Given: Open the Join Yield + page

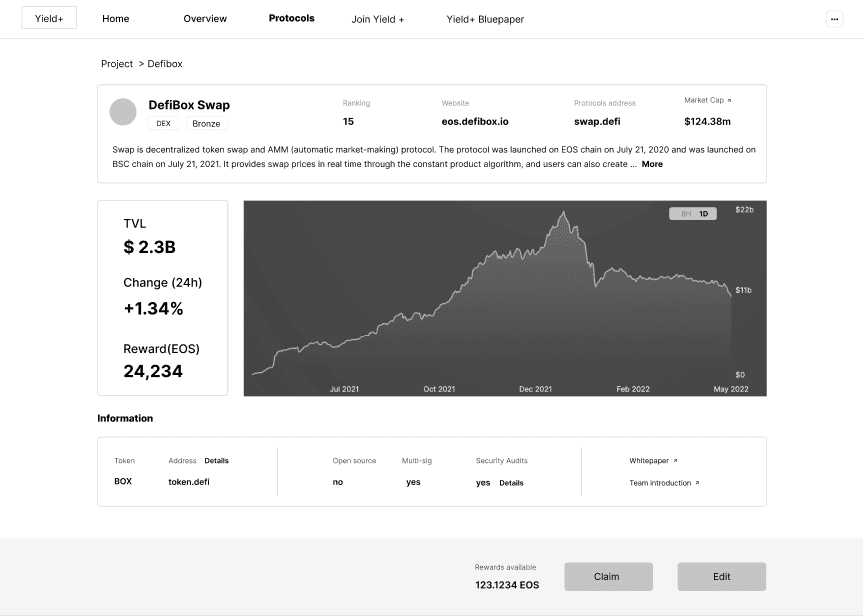Looking at the screenshot, I should [x=378, y=19].
